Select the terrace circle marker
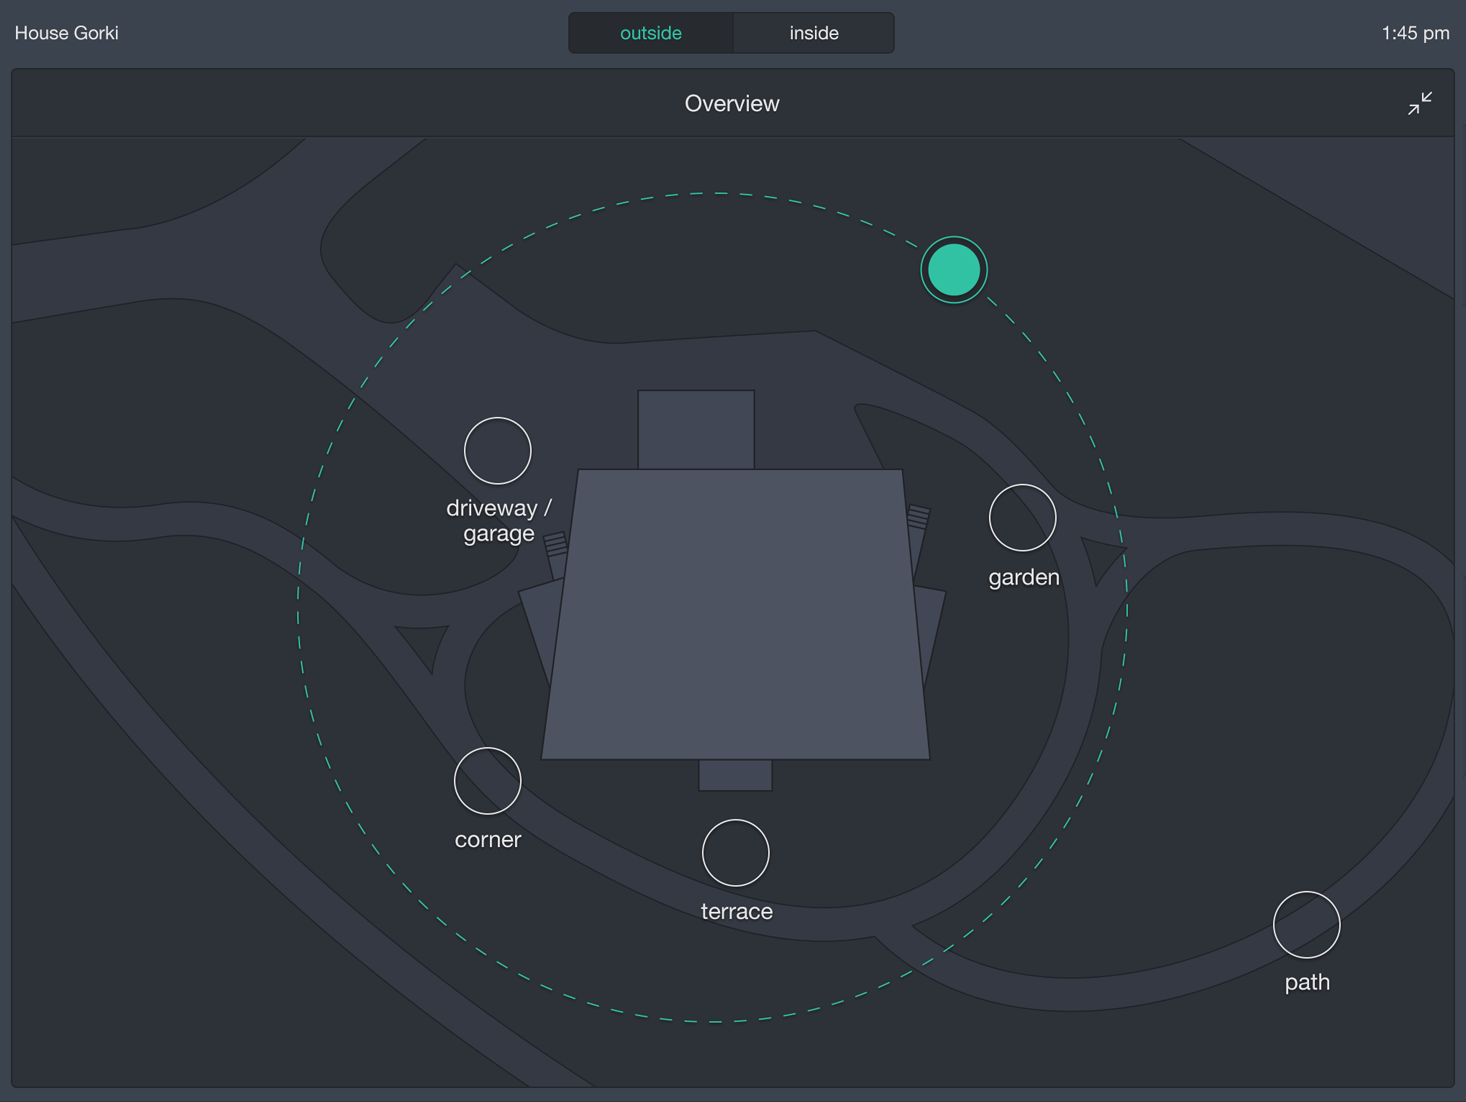This screenshot has width=1466, height=1102. [x=735, y=853]
